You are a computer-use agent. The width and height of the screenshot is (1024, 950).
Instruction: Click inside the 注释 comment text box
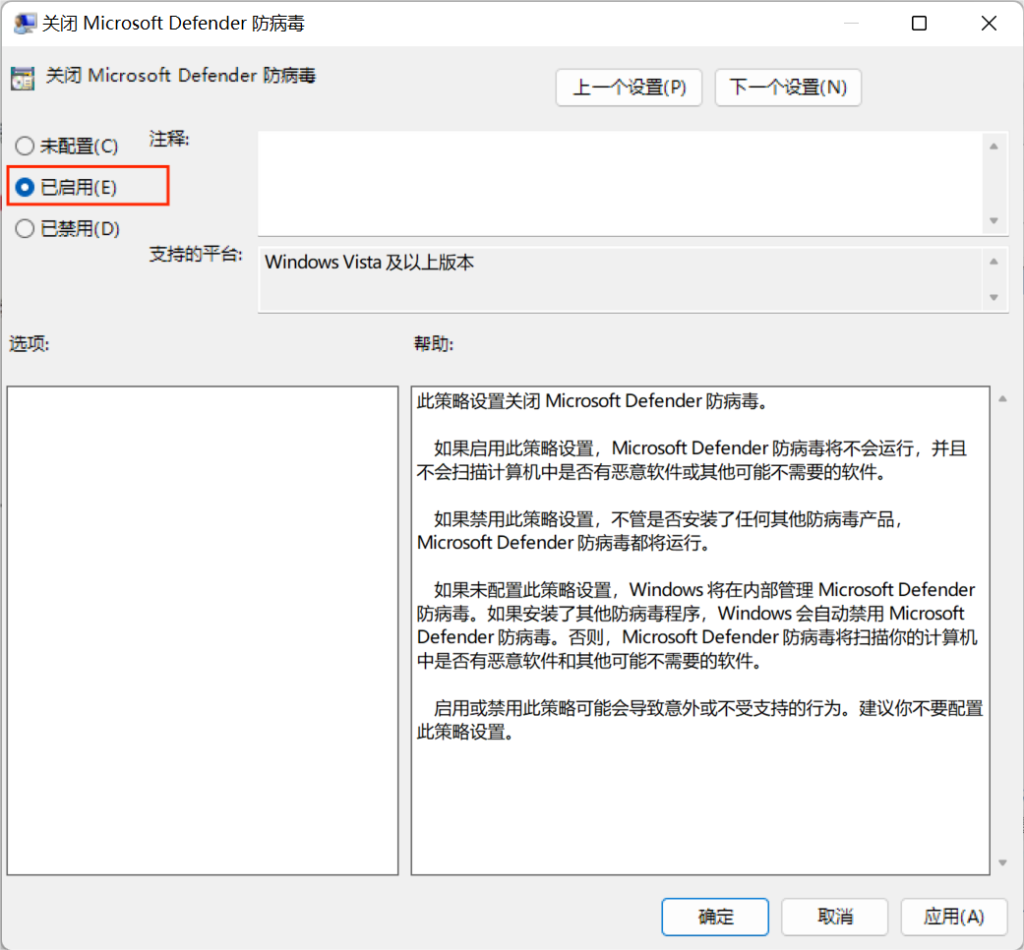pyautogui.click(x=620, y=183)
